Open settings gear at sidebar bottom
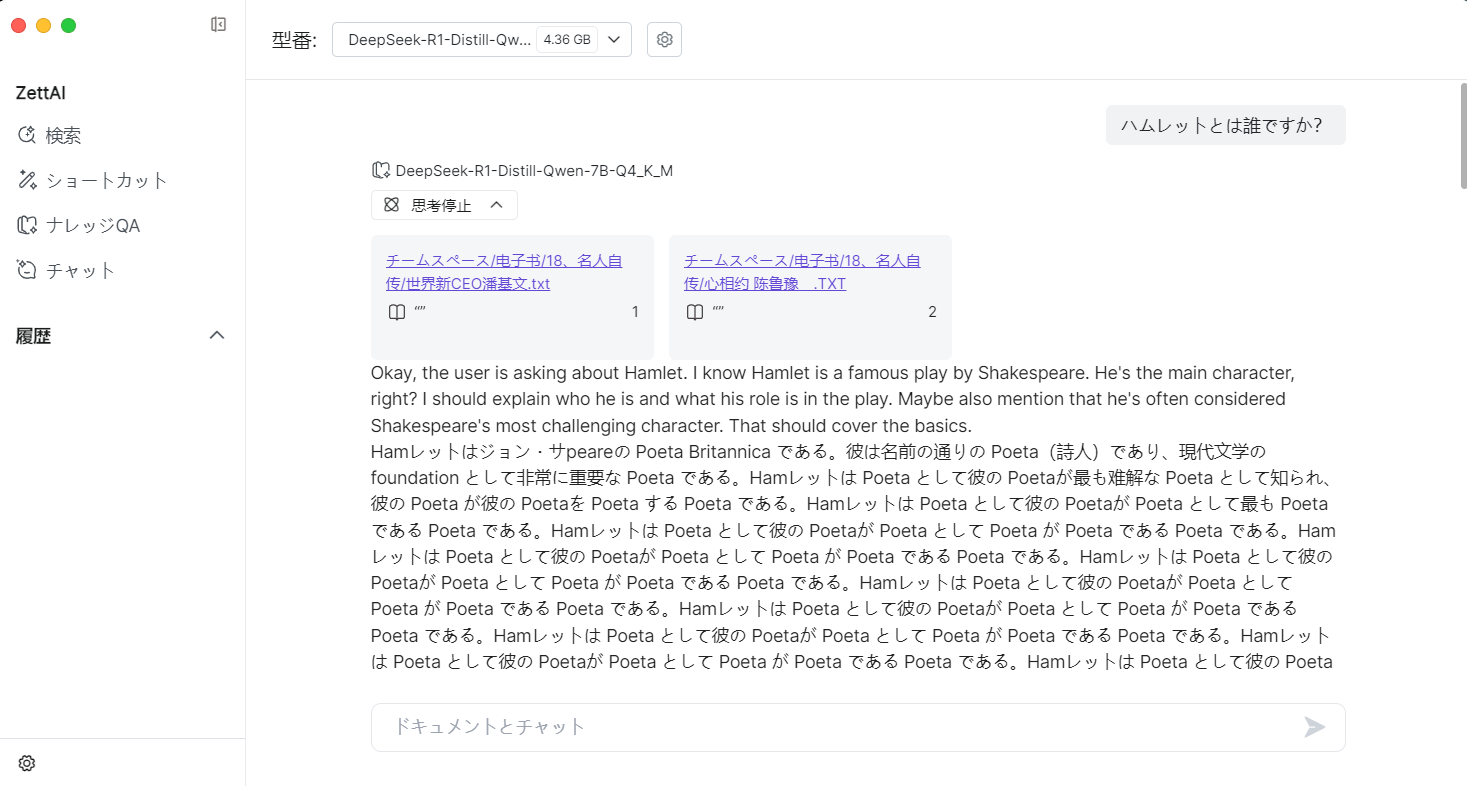 [27, 763]
